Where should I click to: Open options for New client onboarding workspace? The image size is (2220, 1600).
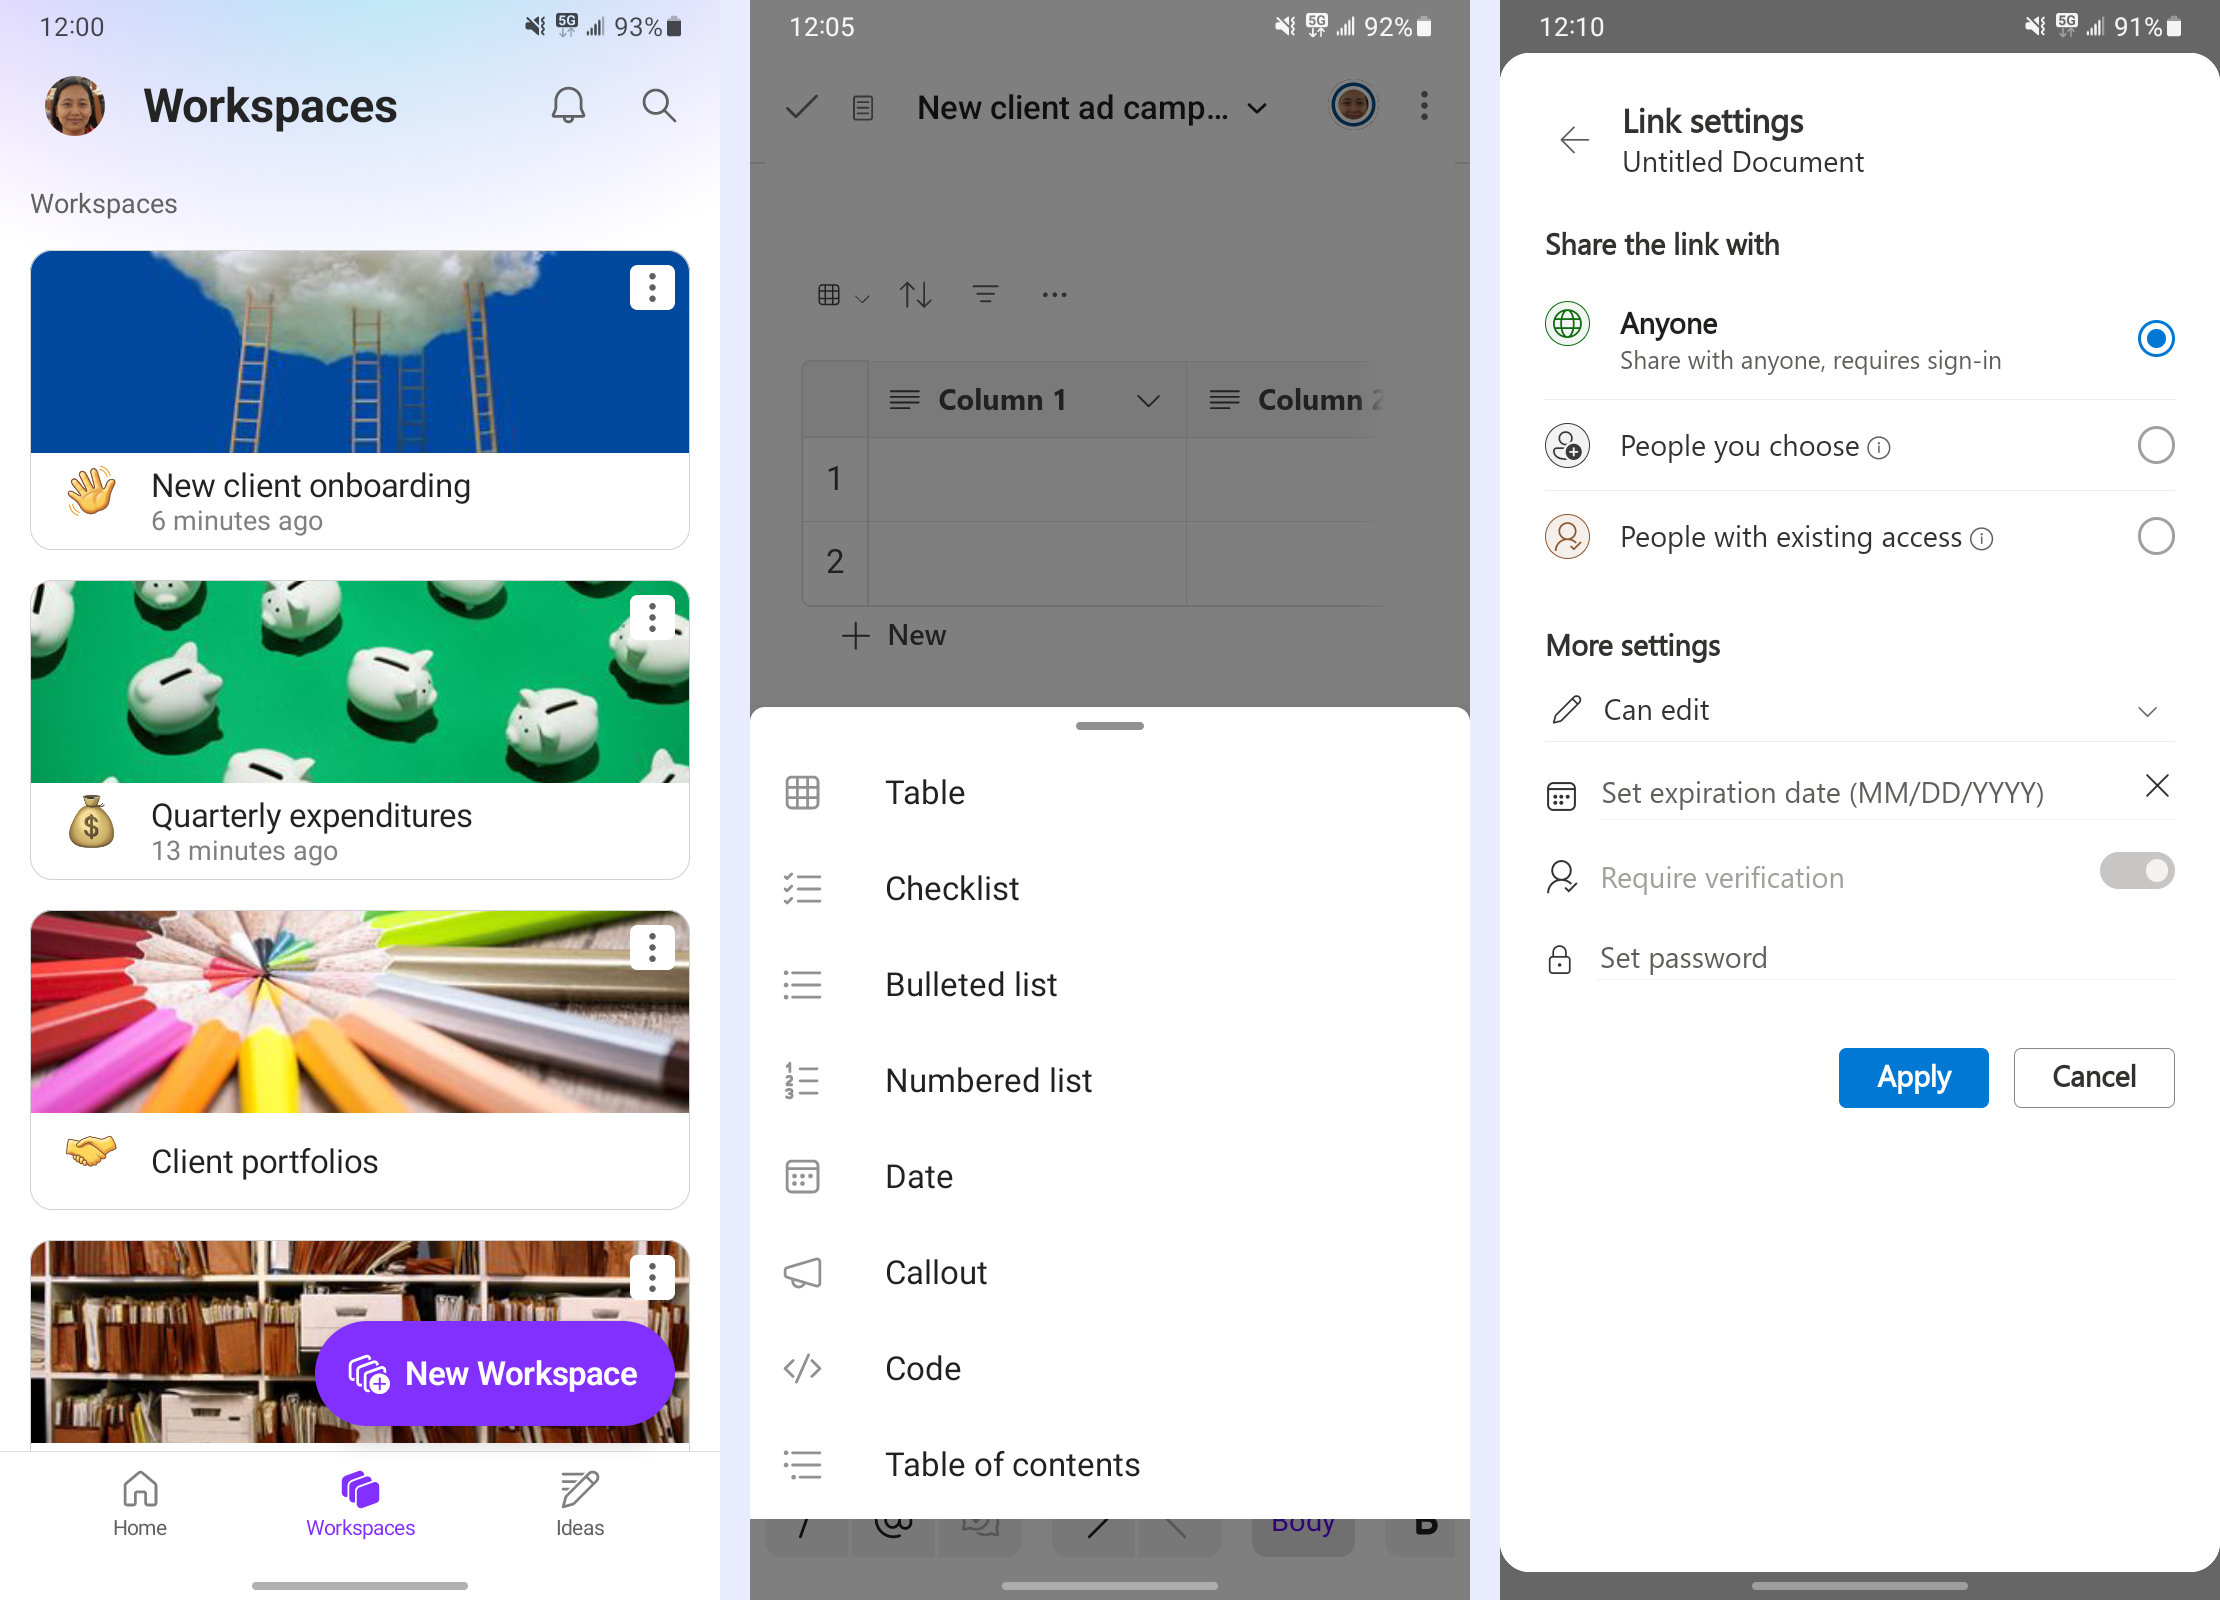[652, 288]
